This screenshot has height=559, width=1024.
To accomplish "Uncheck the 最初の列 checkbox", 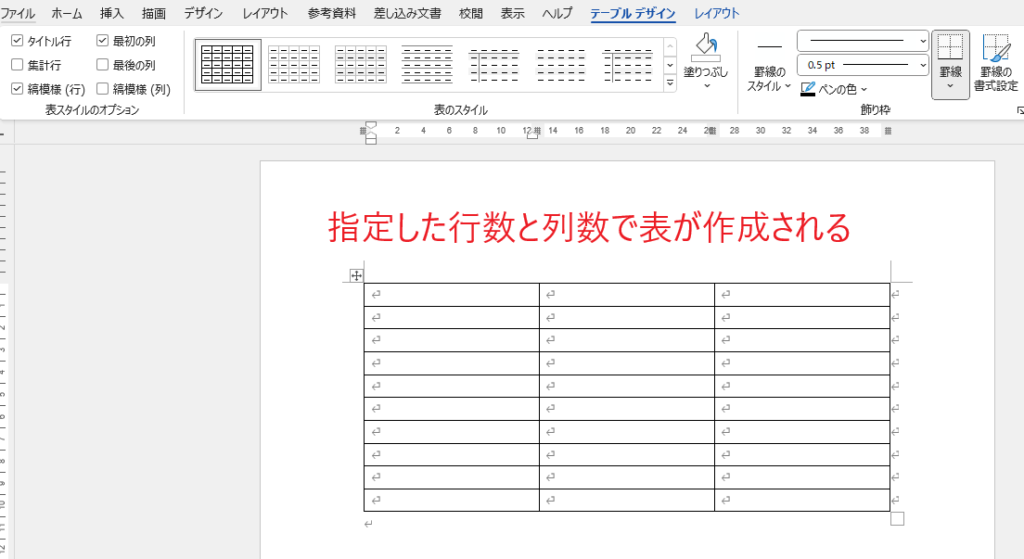I will tap(103, 40).
